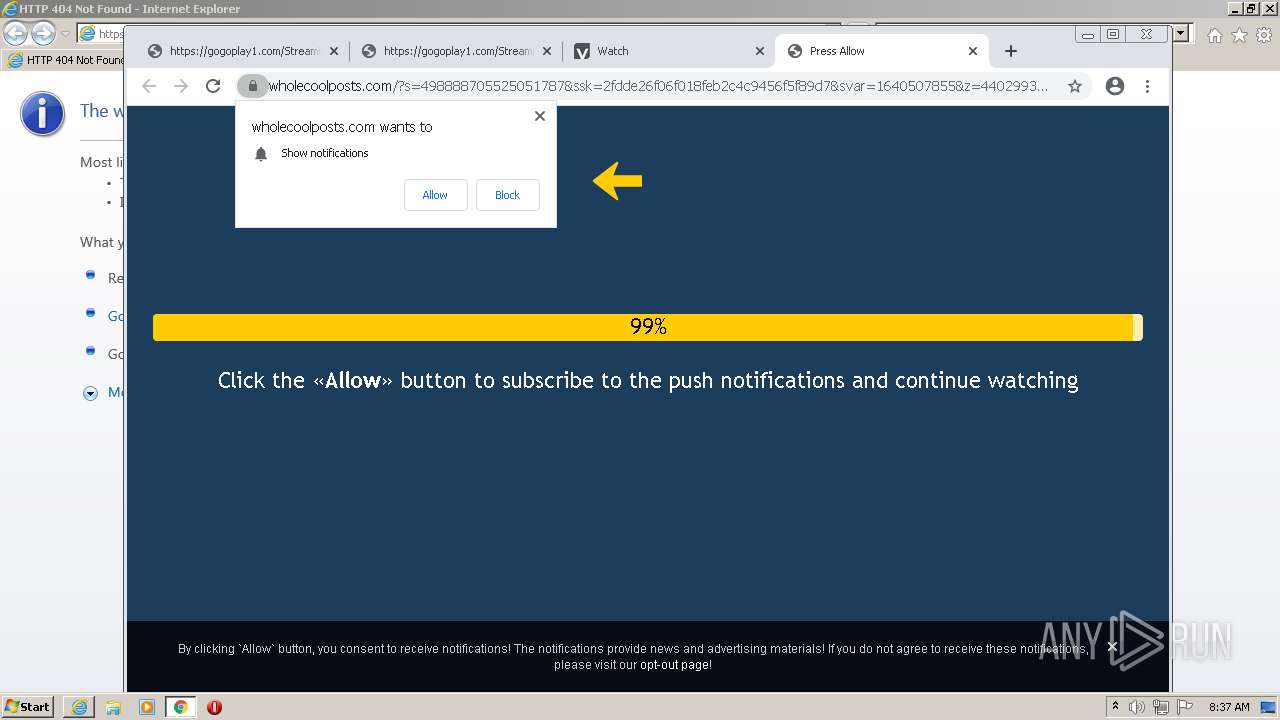This screenshot has height=720, width=1280.
Task: Open the opt-out page link
Action: 676,665
